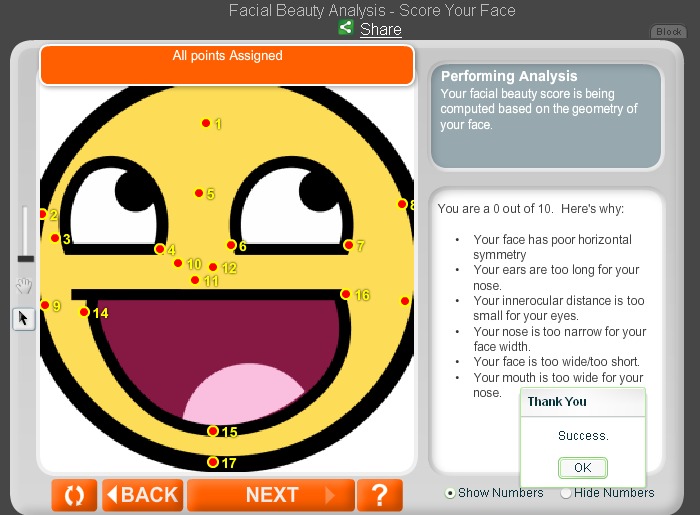
Task: Select landmark point 16
Action: click(x=346, y=294)
